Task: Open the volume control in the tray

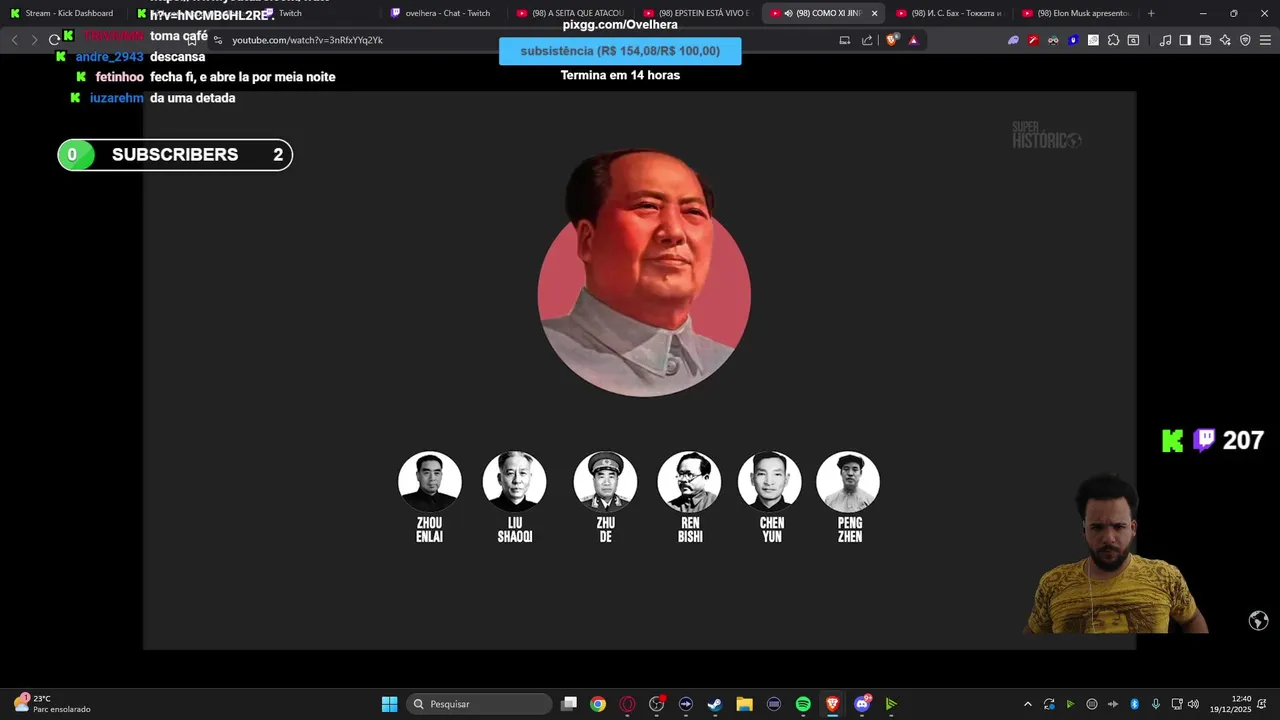Action: click(1193, 704)
